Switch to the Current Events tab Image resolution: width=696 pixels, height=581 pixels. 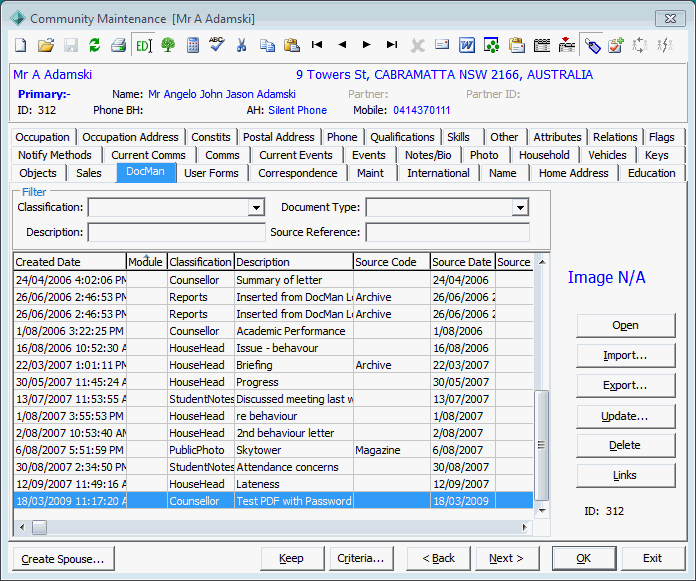tap(296, 155)
